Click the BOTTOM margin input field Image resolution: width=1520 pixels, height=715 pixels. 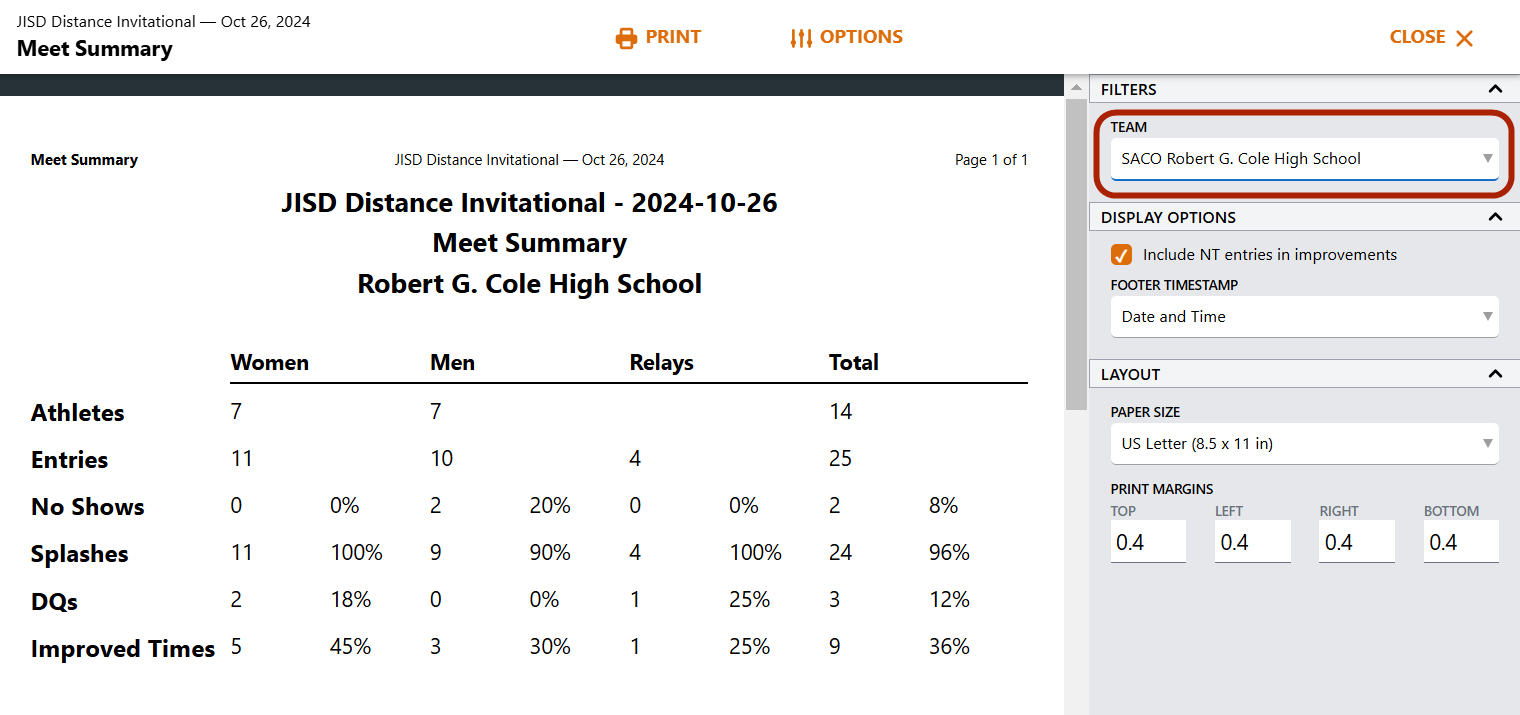point(1461,542)
